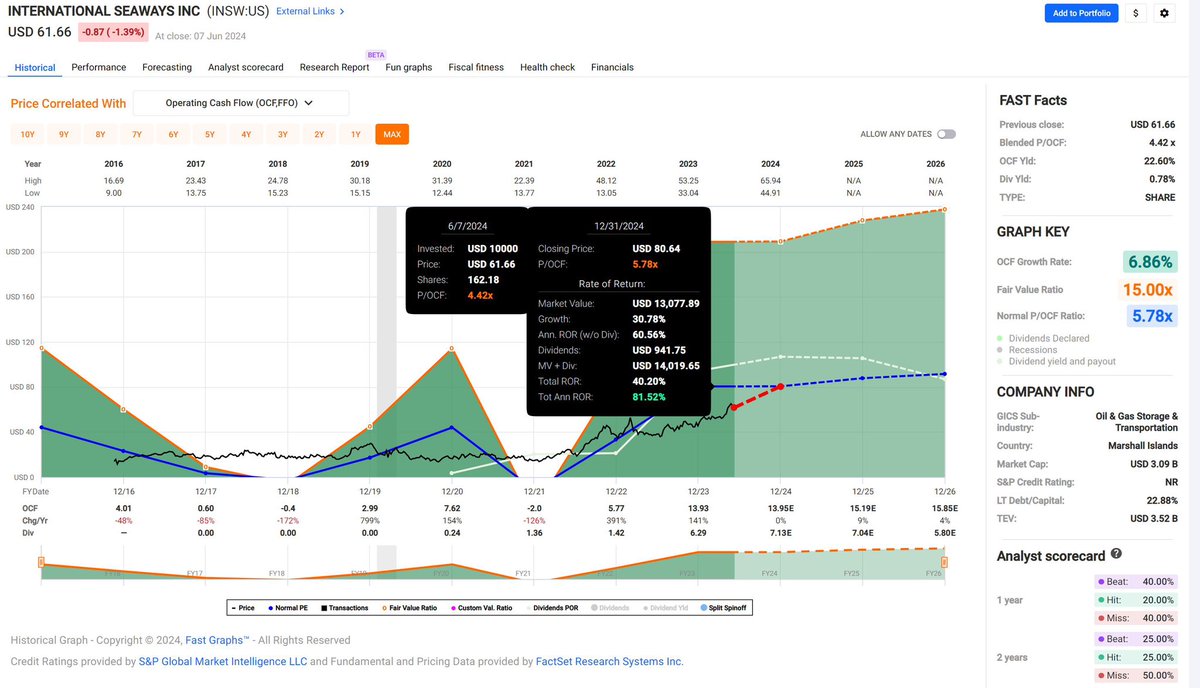Select the 5Y time range
The height and width of the screenshot is (688, 1200).
[x=210, y=134]
